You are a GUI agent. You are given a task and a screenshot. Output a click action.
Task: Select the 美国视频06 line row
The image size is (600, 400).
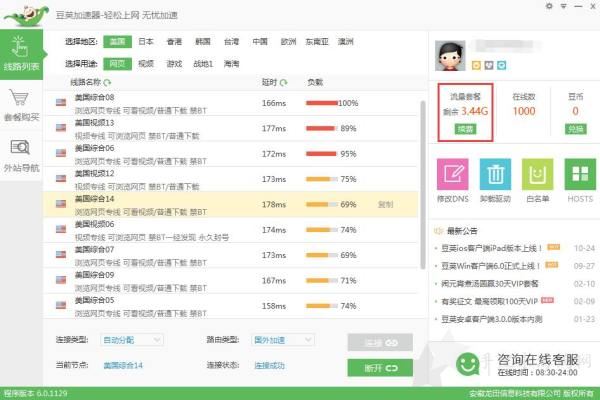pyautogui.click(x=231, y=230)
